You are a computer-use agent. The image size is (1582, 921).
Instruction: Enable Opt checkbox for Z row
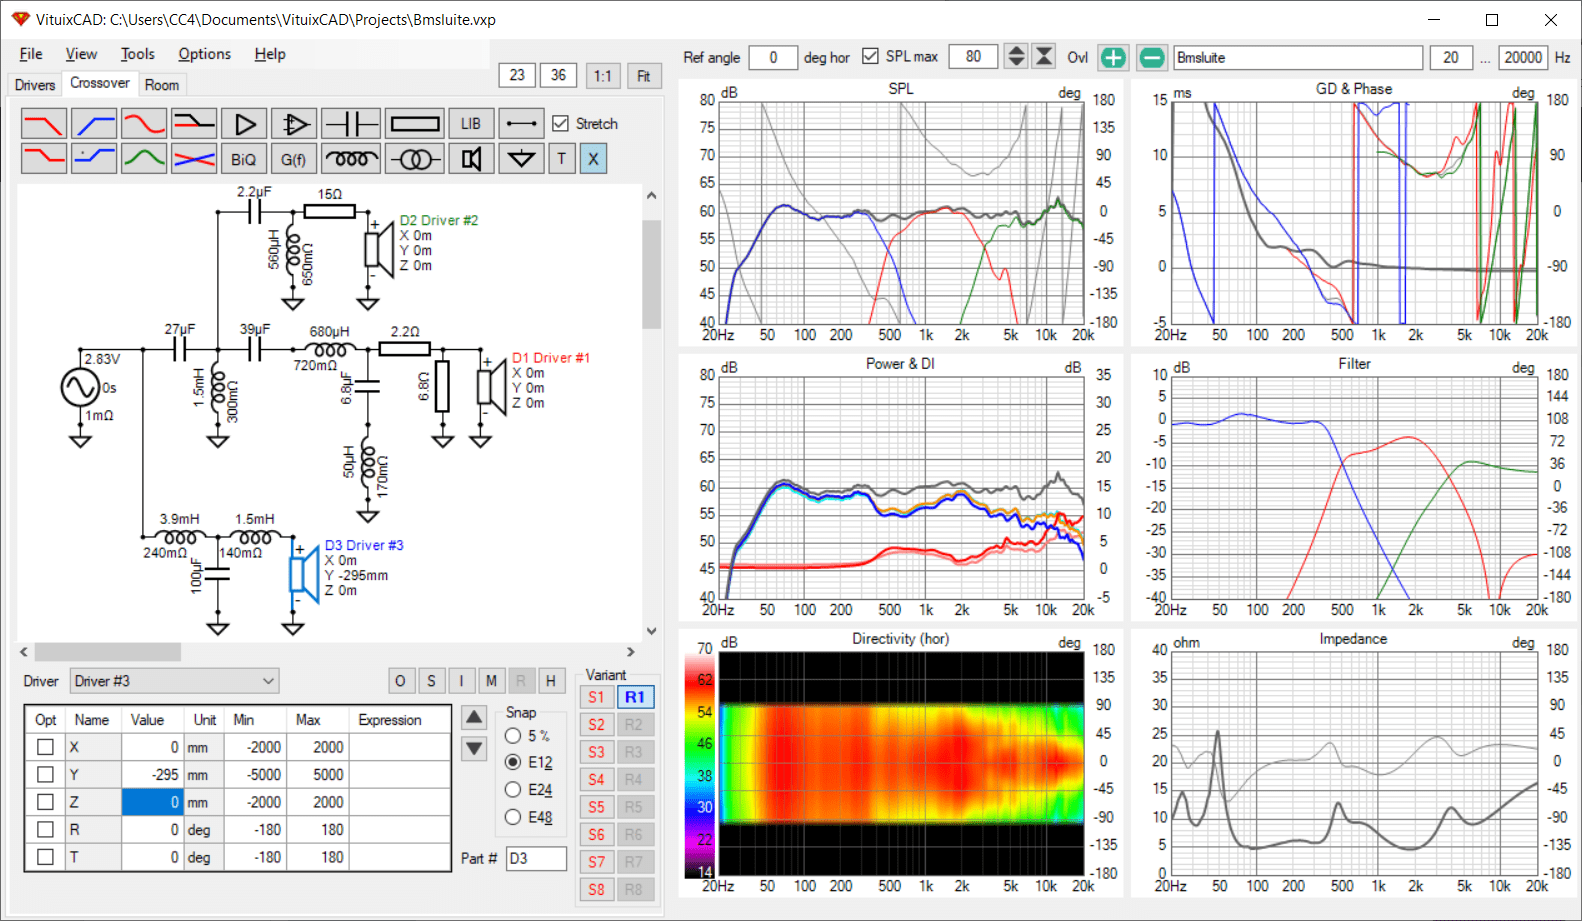pos(45,802)
